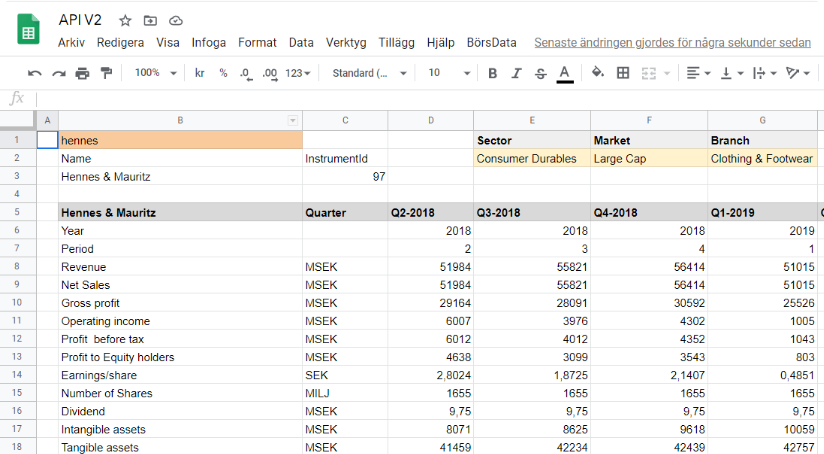Toggle italic text formatting
Viewport: 824px width, 454px height.
coord(516,73)
